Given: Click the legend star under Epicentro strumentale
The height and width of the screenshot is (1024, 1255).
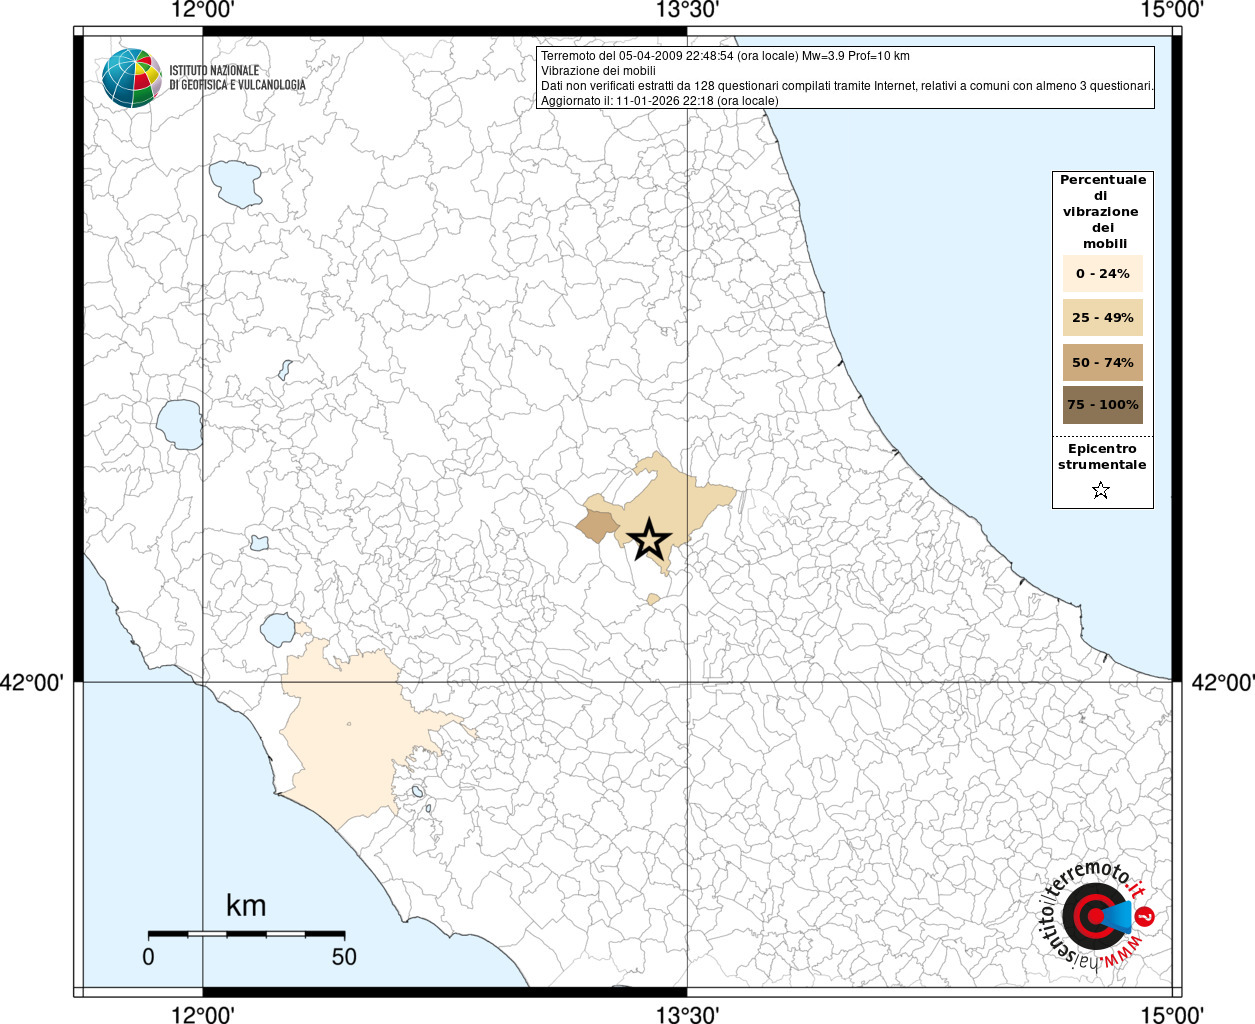Looking at the screenshot, I should point(1101,490).
